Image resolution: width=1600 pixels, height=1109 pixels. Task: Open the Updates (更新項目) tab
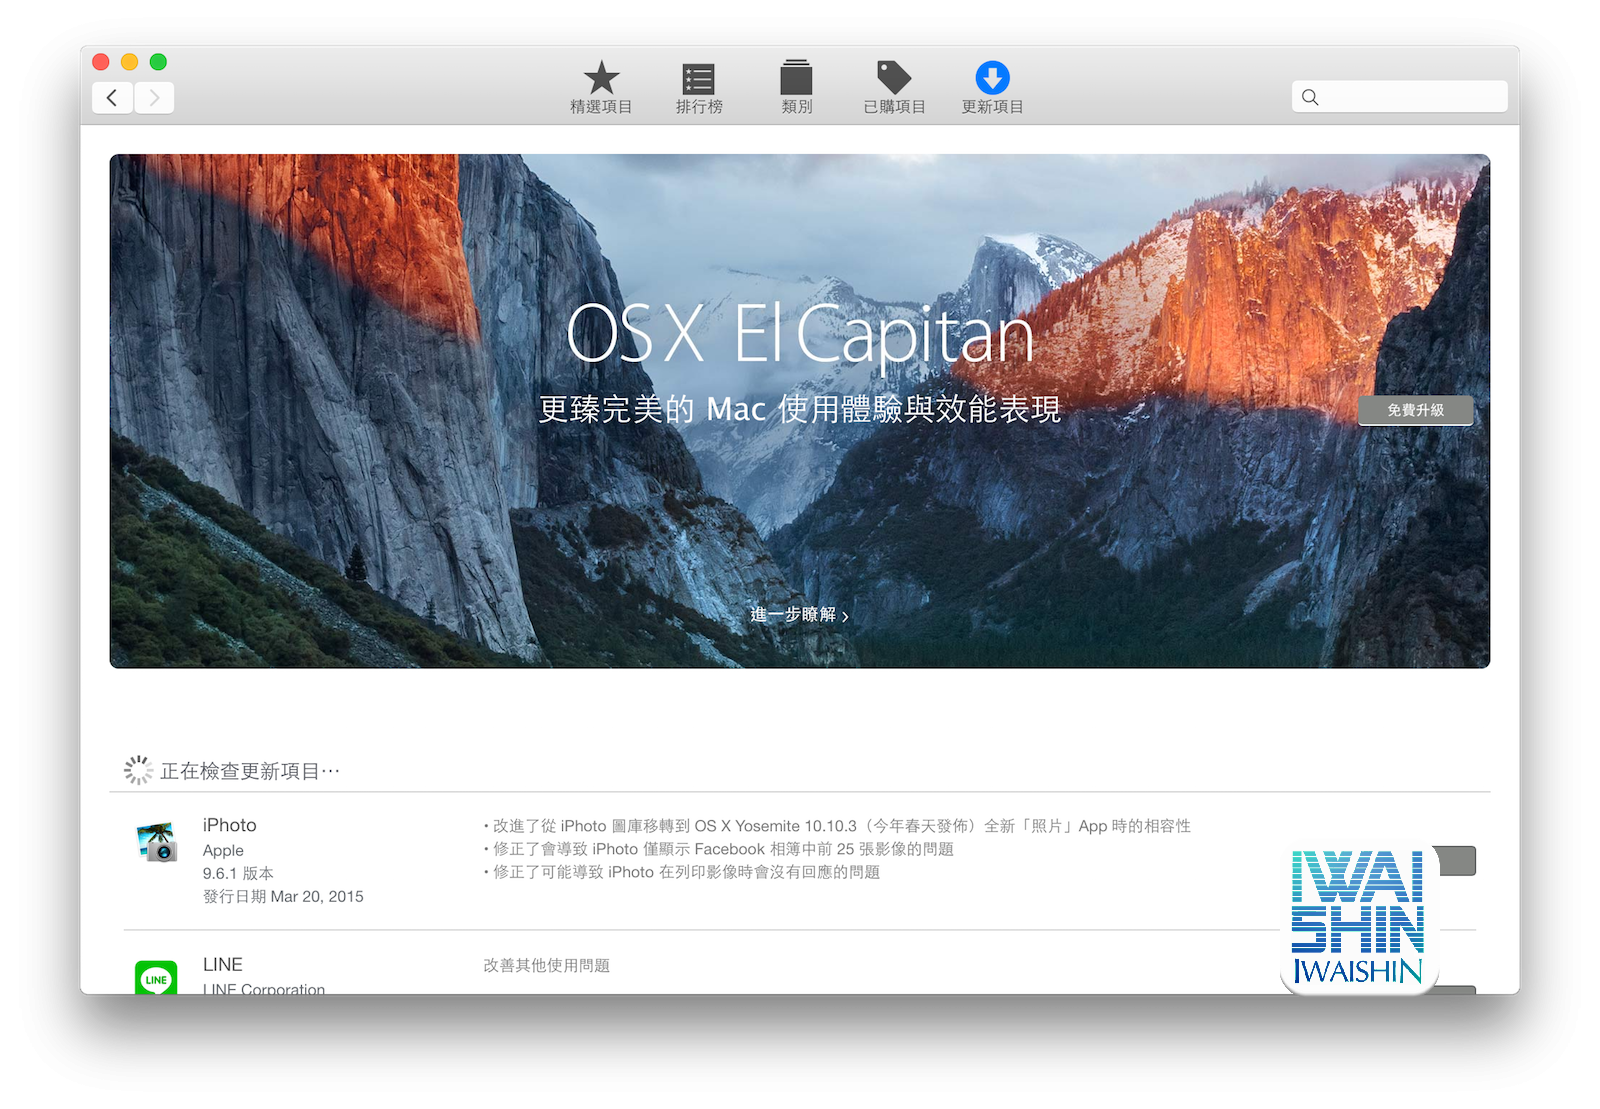(992, 88)
